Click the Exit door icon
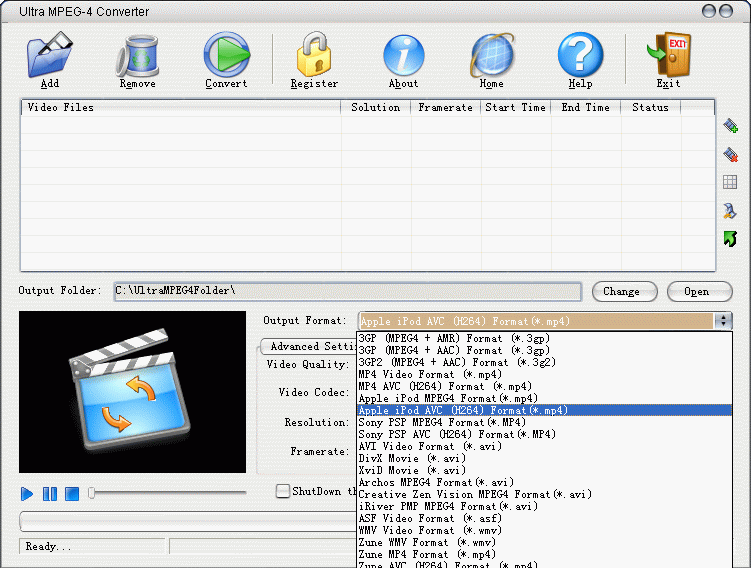 point(669,55)
